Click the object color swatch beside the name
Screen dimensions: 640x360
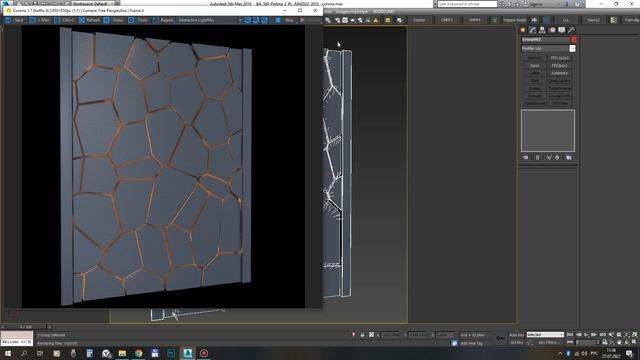coord(573,40)
